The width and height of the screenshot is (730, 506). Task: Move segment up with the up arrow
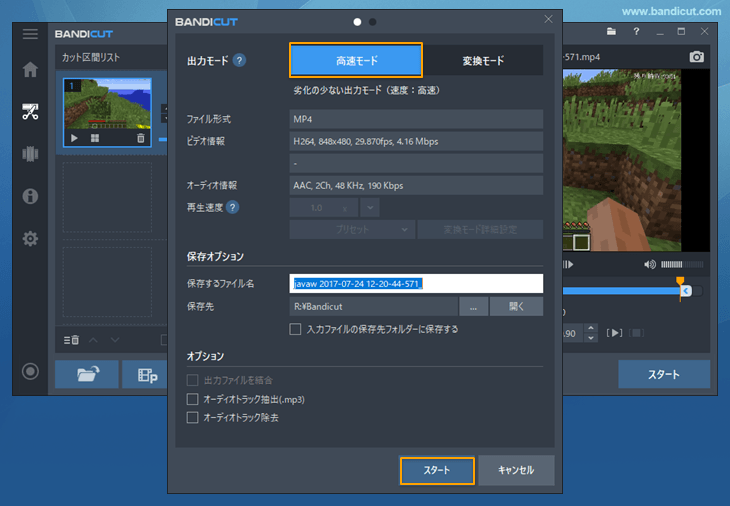click(x=93, y=340)
